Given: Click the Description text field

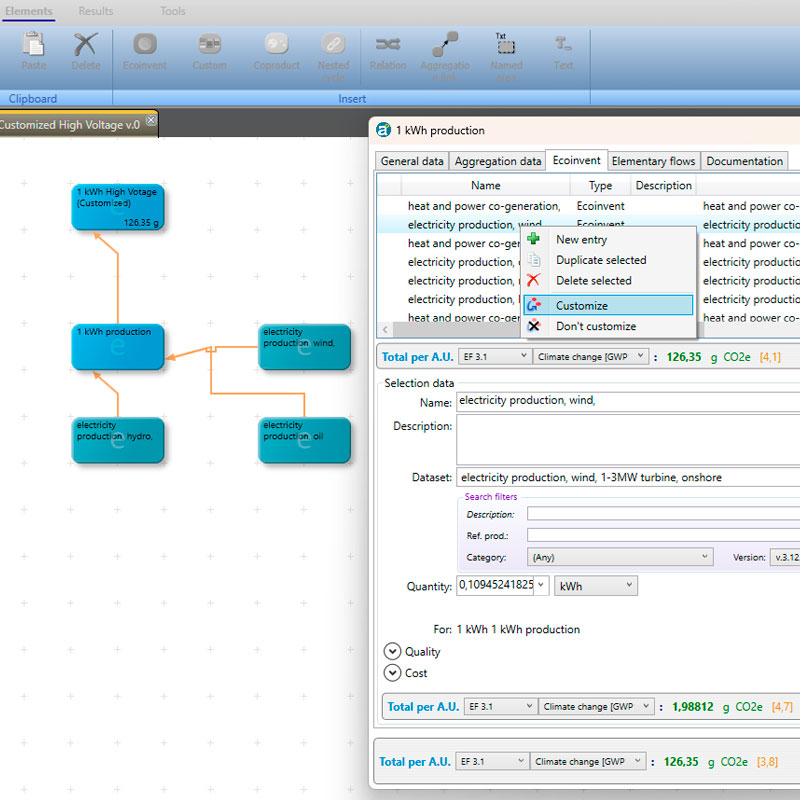Looking at the screenshot, I should pos(627,440).
